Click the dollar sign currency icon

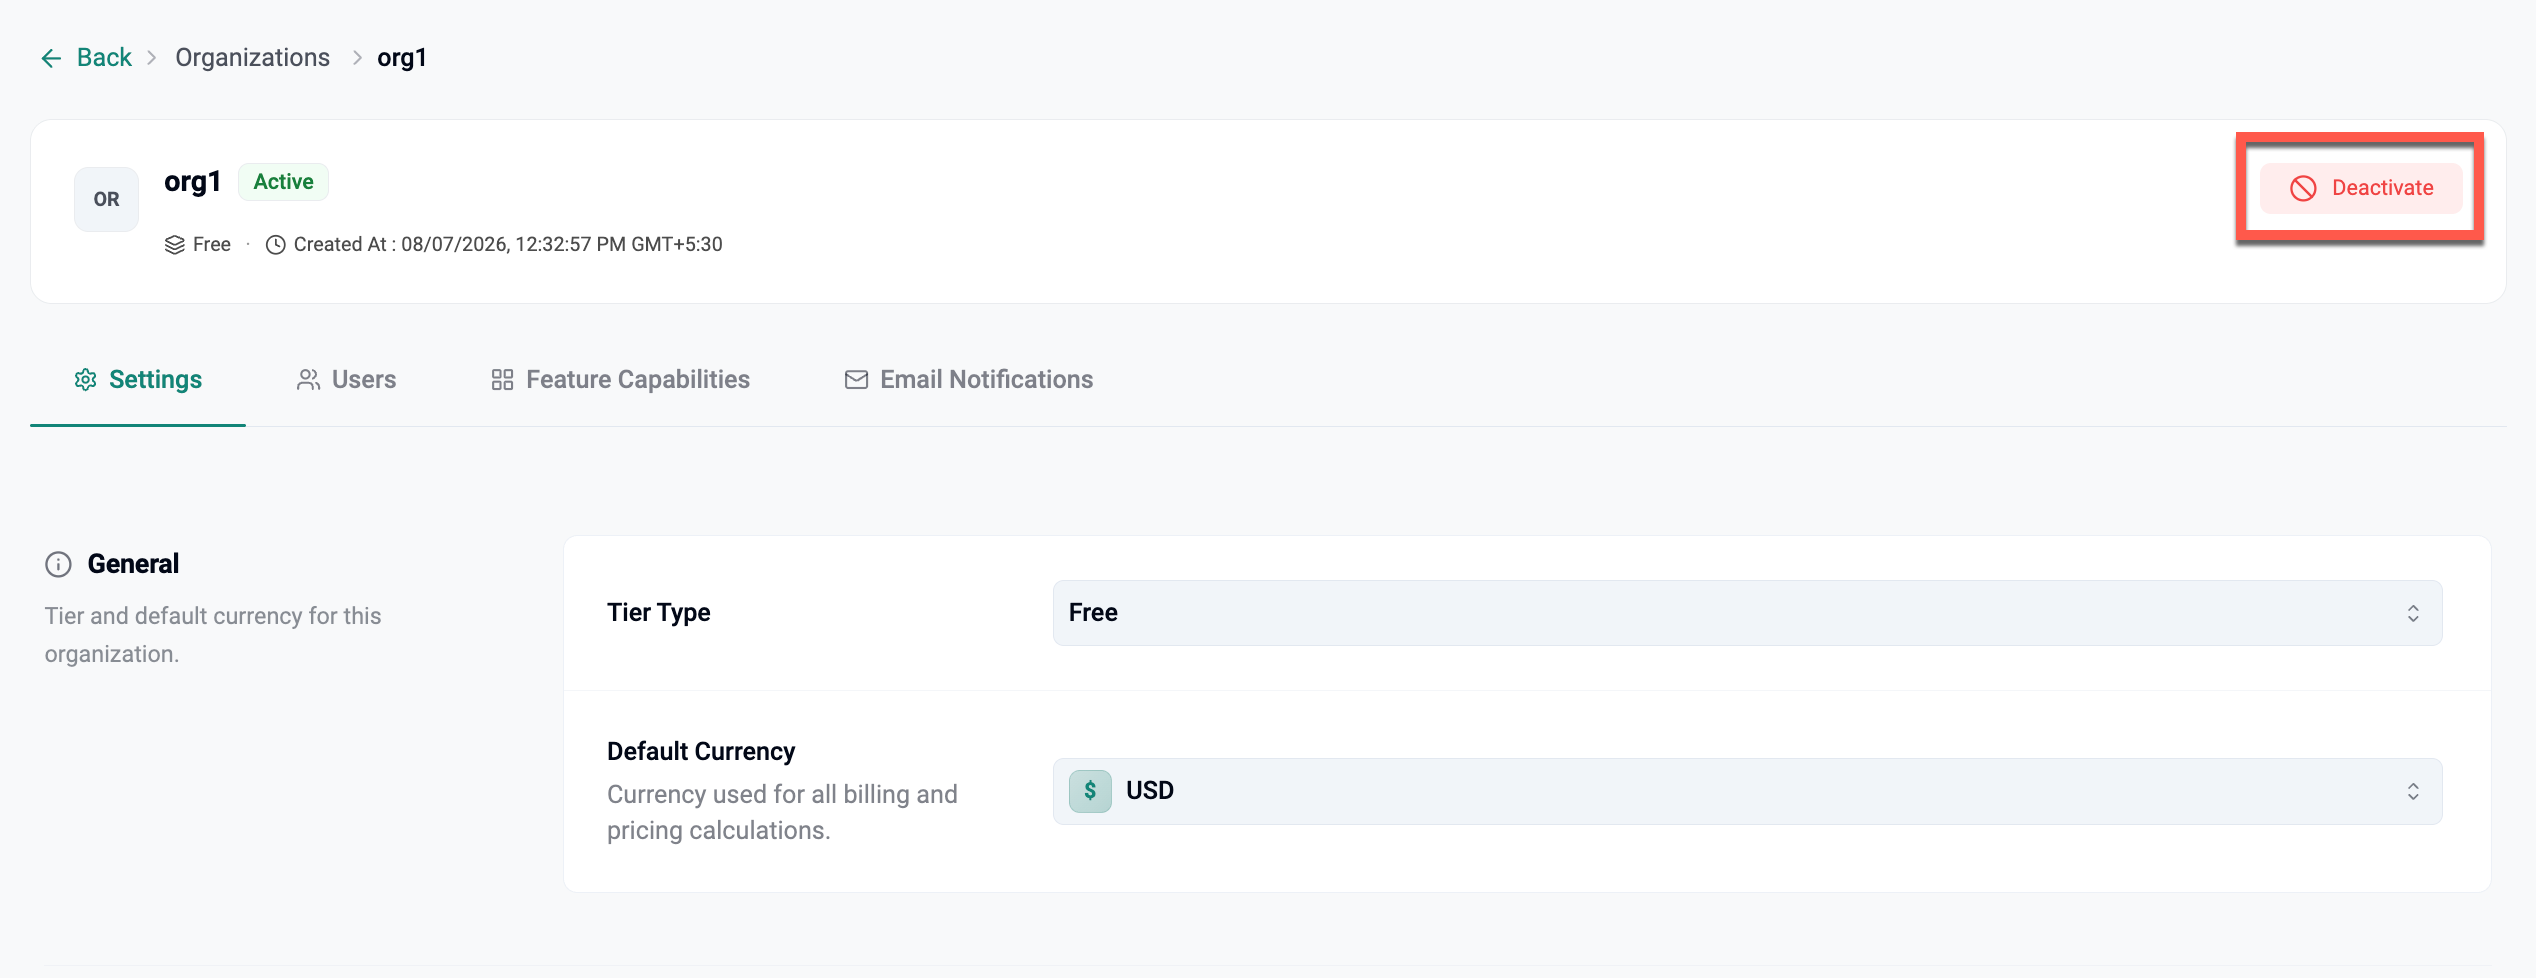[x=1090, y=791]
